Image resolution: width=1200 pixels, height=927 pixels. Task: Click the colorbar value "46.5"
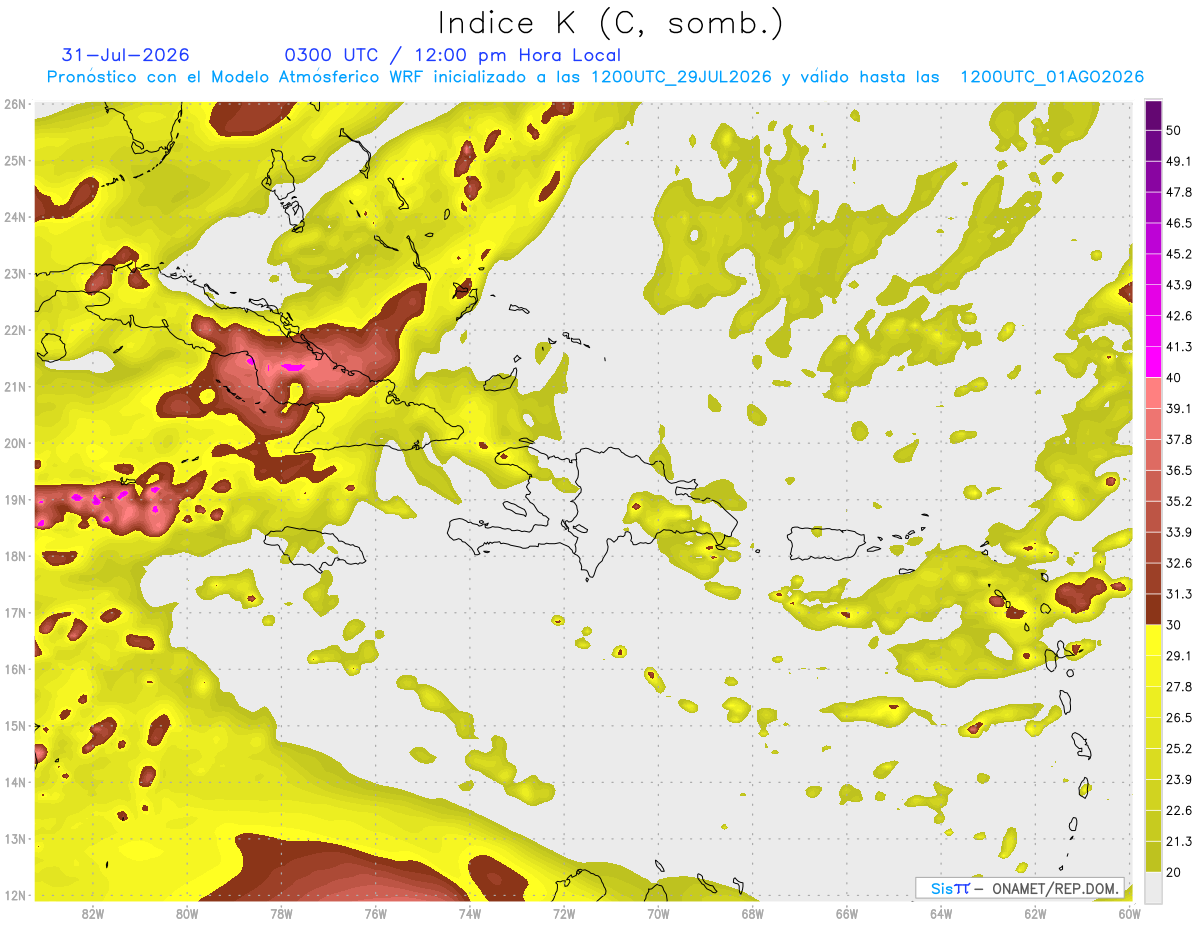(1178, 223)
